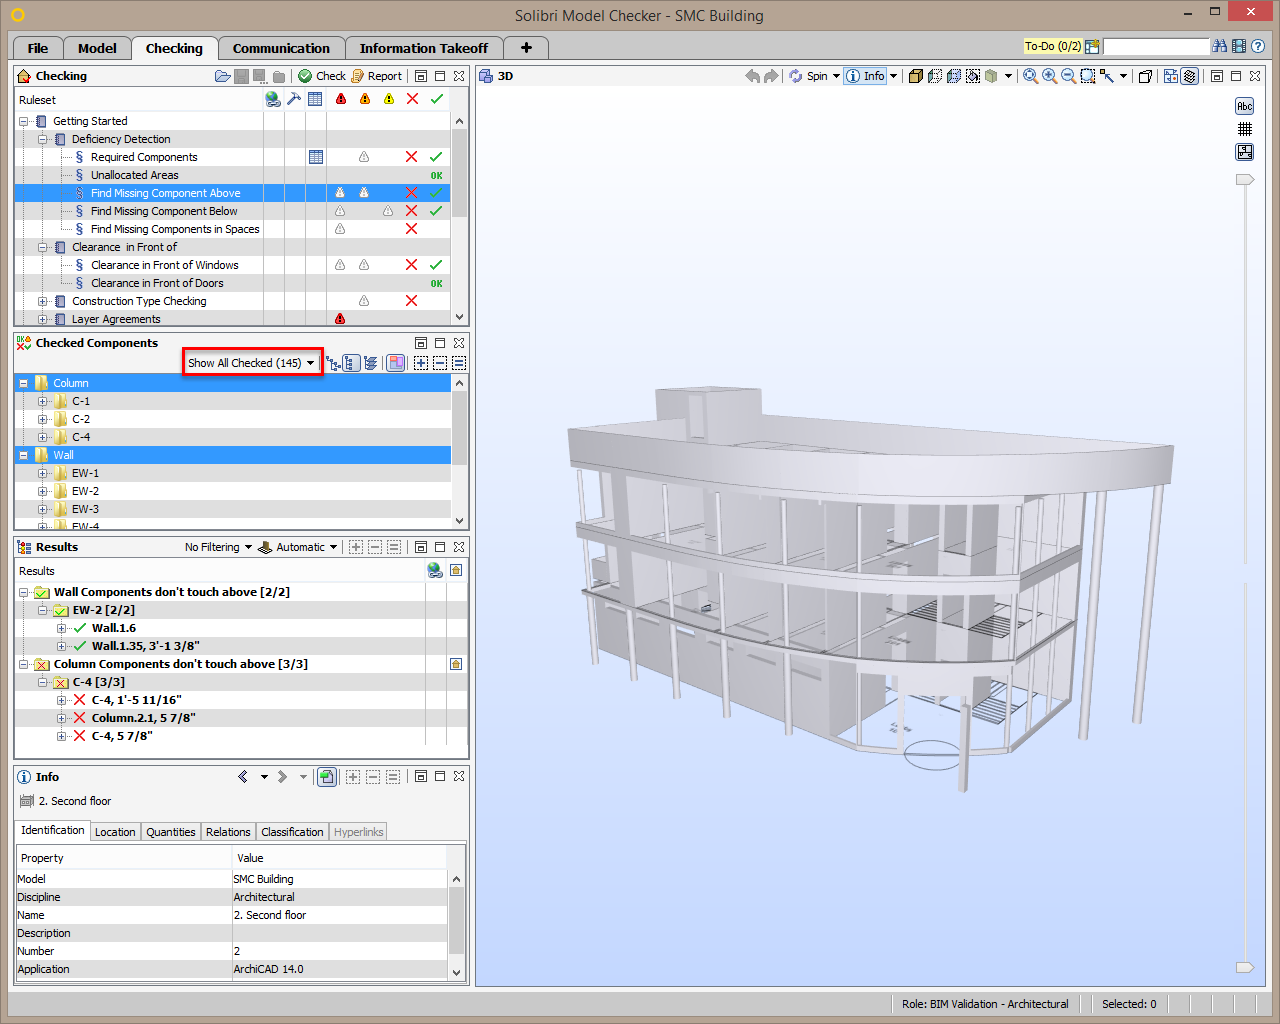The image size is (1280, 1024).
Task: Open the Information Takeoff tab
Action: [424, 48]
